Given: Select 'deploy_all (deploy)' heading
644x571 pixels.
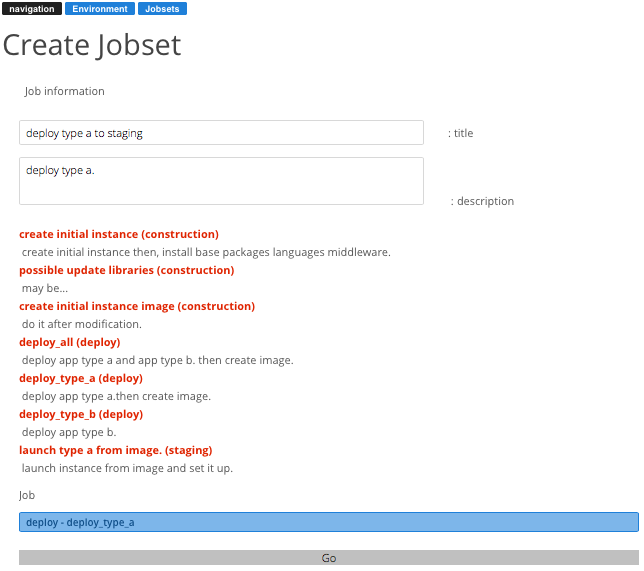Looking at the screenshot, I should point(69,342).
